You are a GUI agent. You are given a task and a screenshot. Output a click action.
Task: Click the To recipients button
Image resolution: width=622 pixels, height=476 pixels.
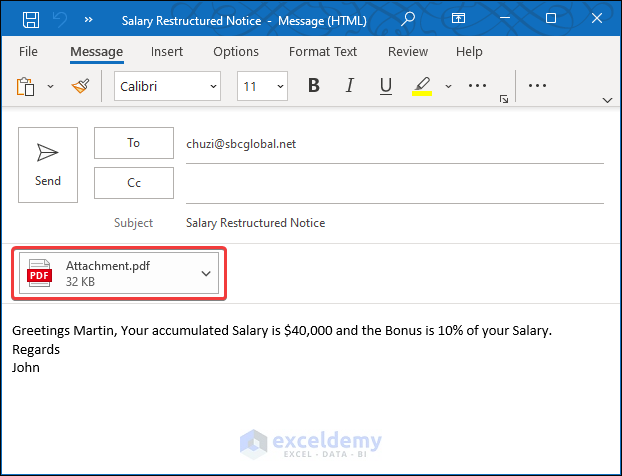tap(134, 143)
